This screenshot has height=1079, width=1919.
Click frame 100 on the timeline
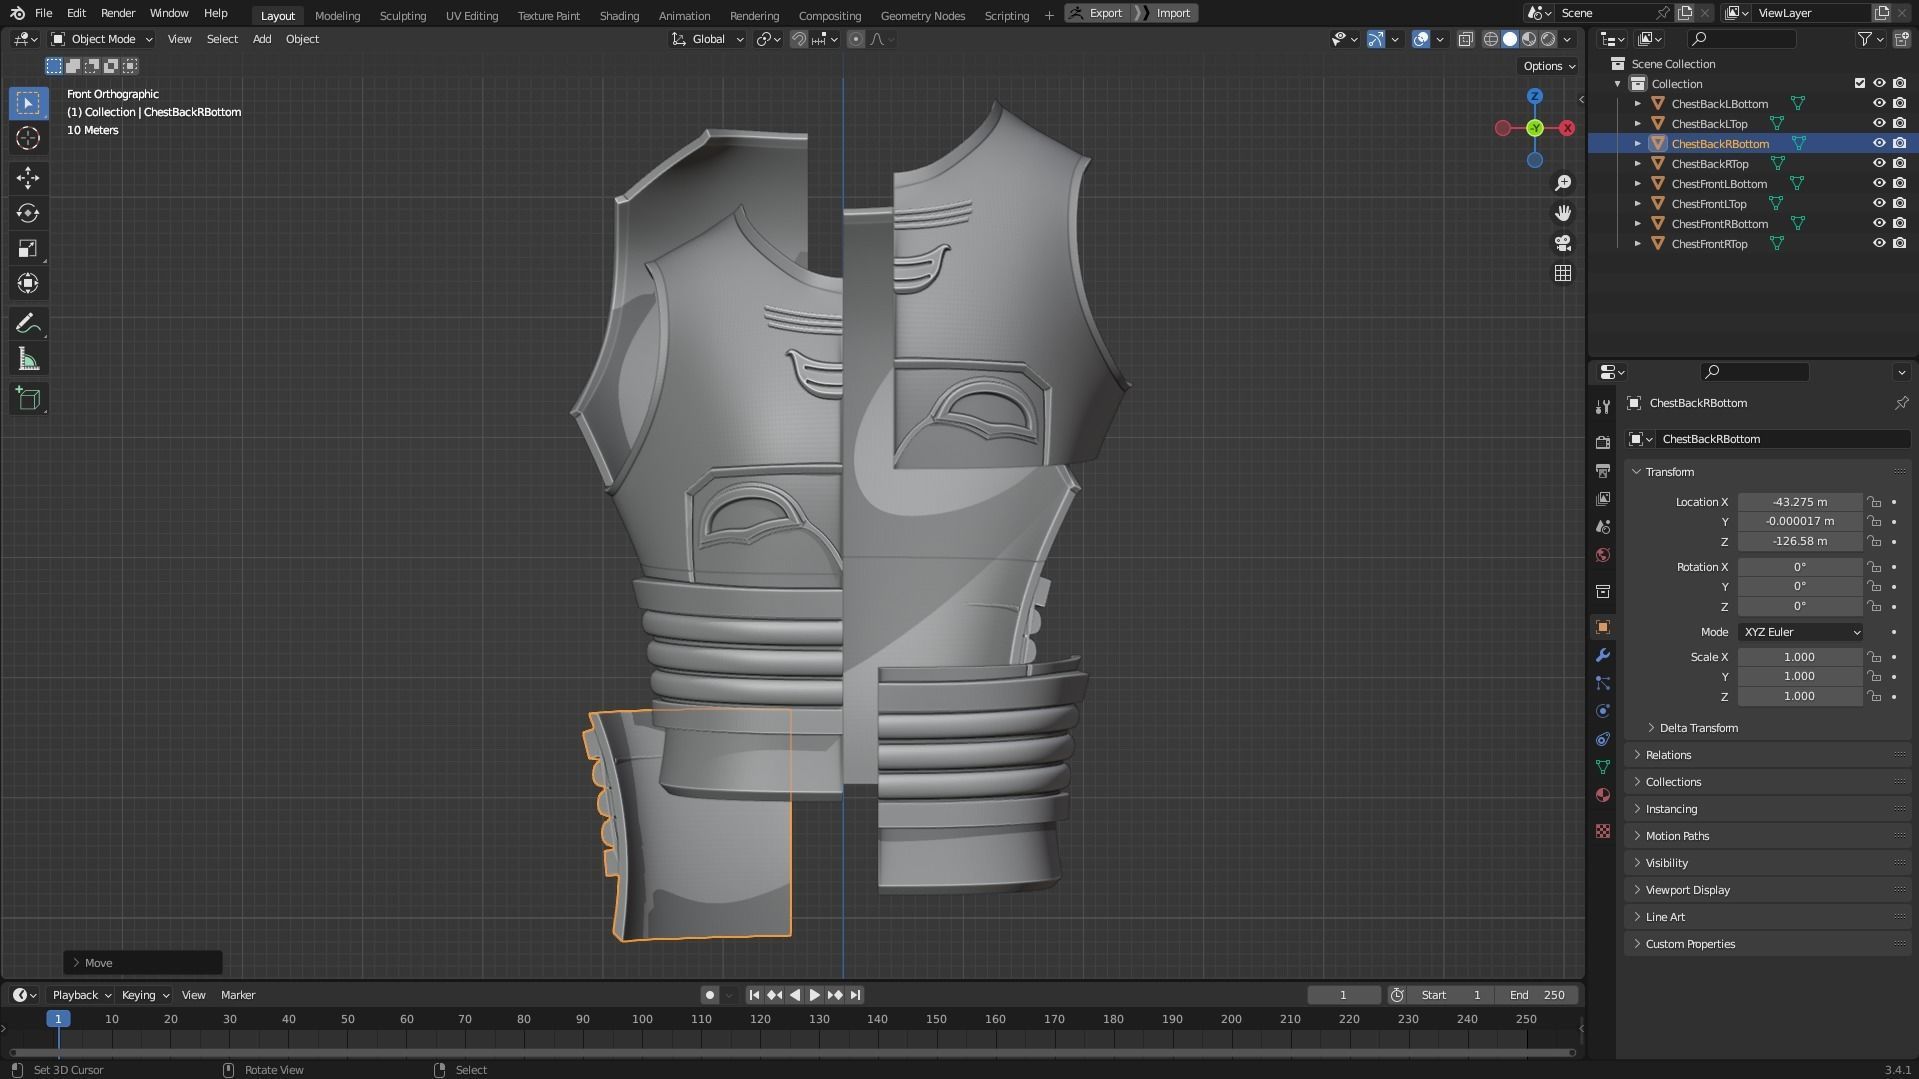coord(642,1019)
